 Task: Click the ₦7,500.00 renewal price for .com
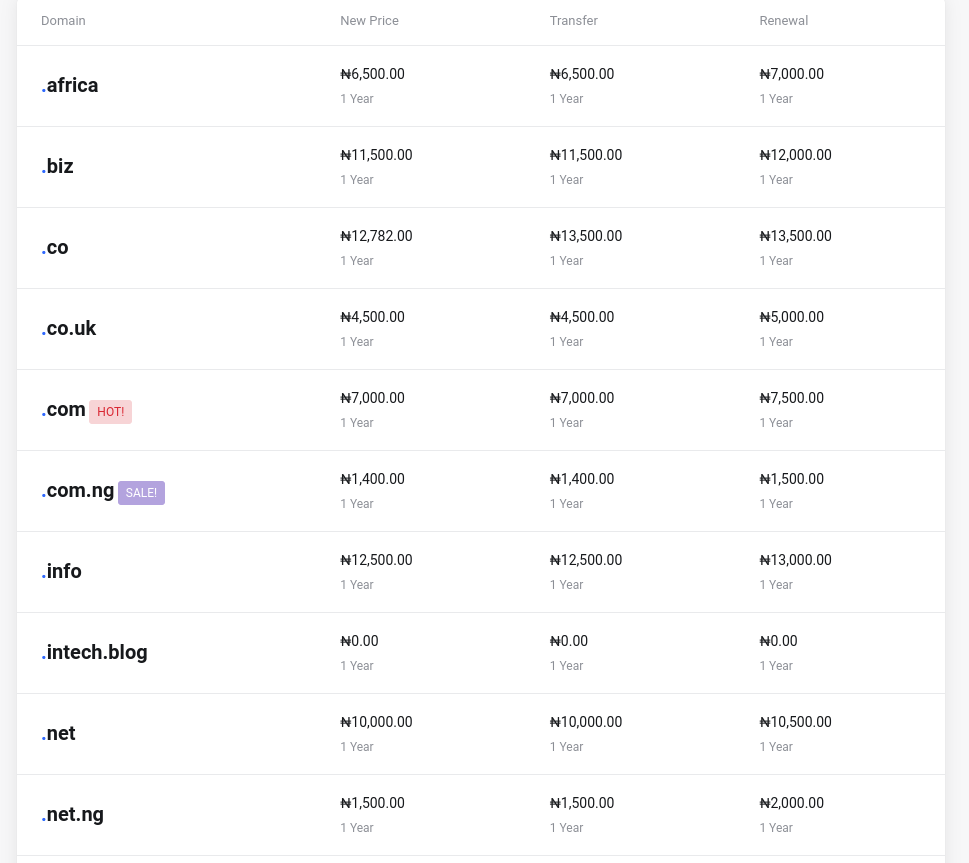tap(791, 399)
